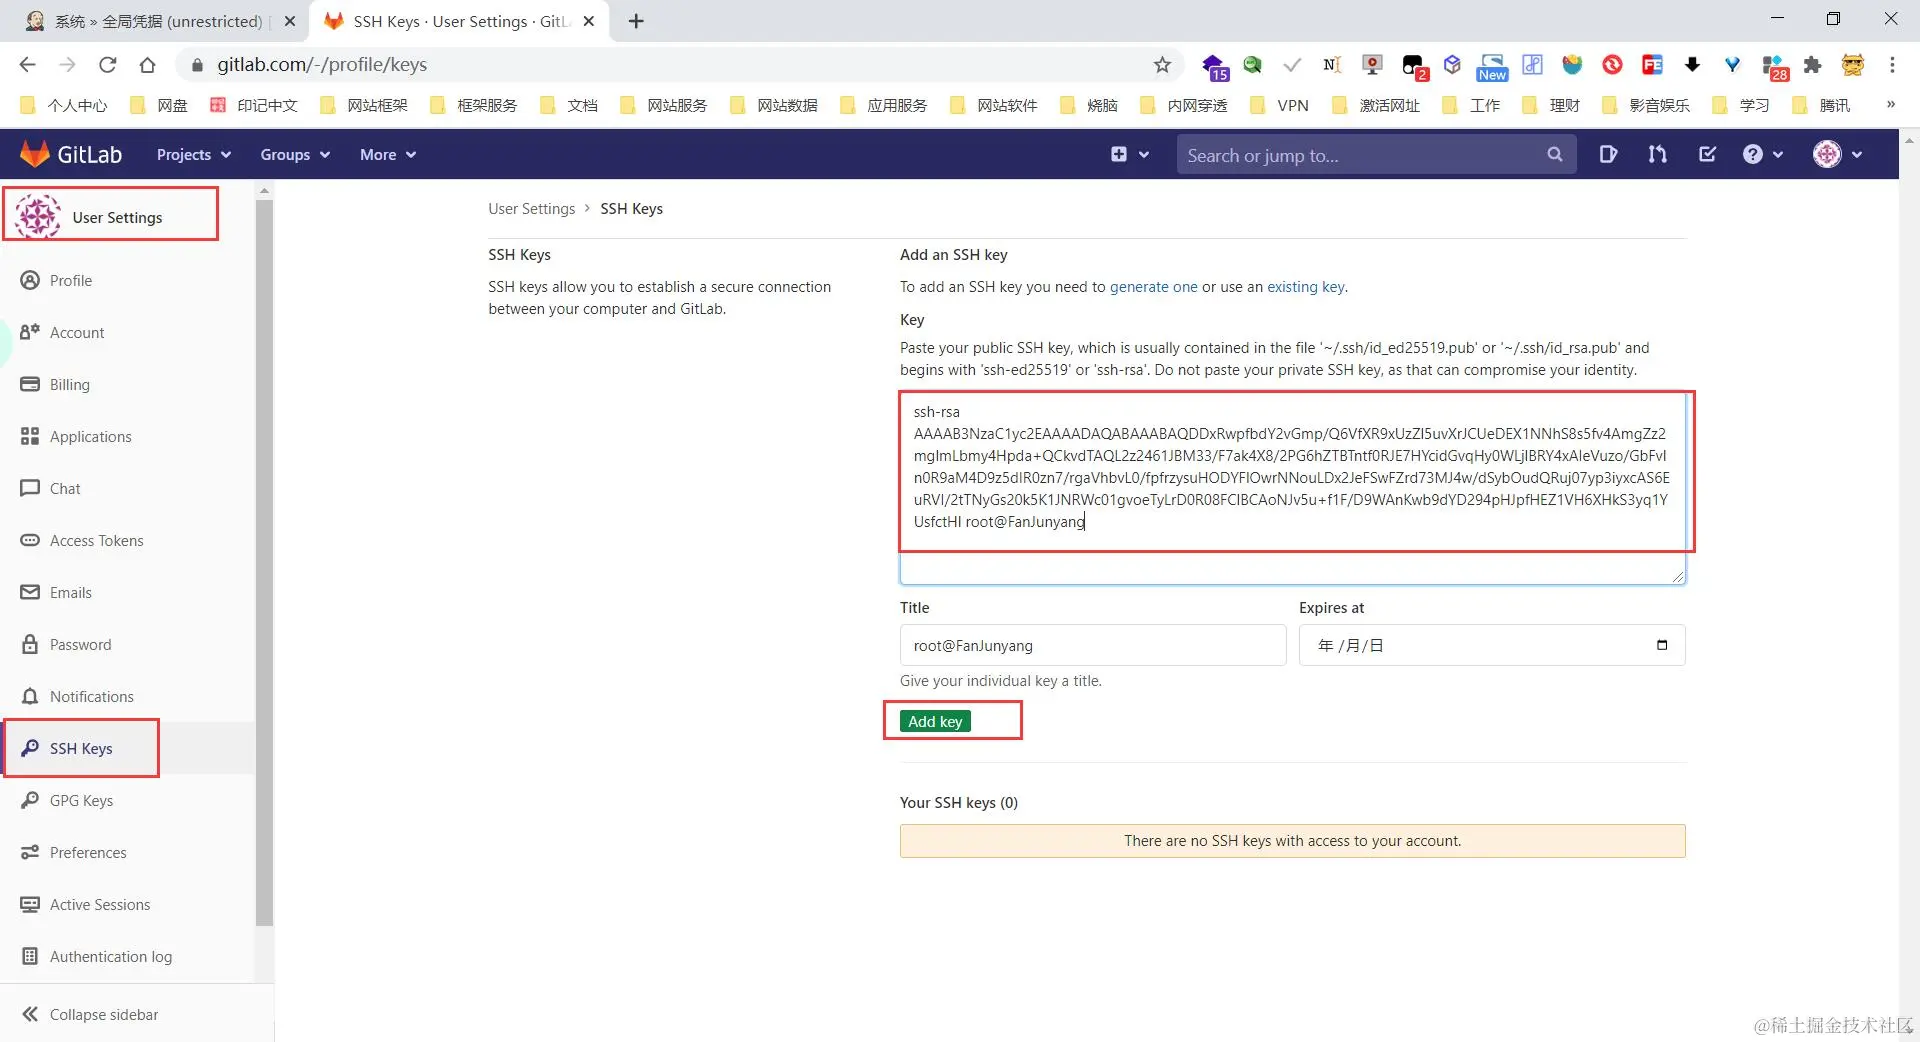Click the Authentication log icon
This screenshot has width=1920, height=1042.
[30, 956]
